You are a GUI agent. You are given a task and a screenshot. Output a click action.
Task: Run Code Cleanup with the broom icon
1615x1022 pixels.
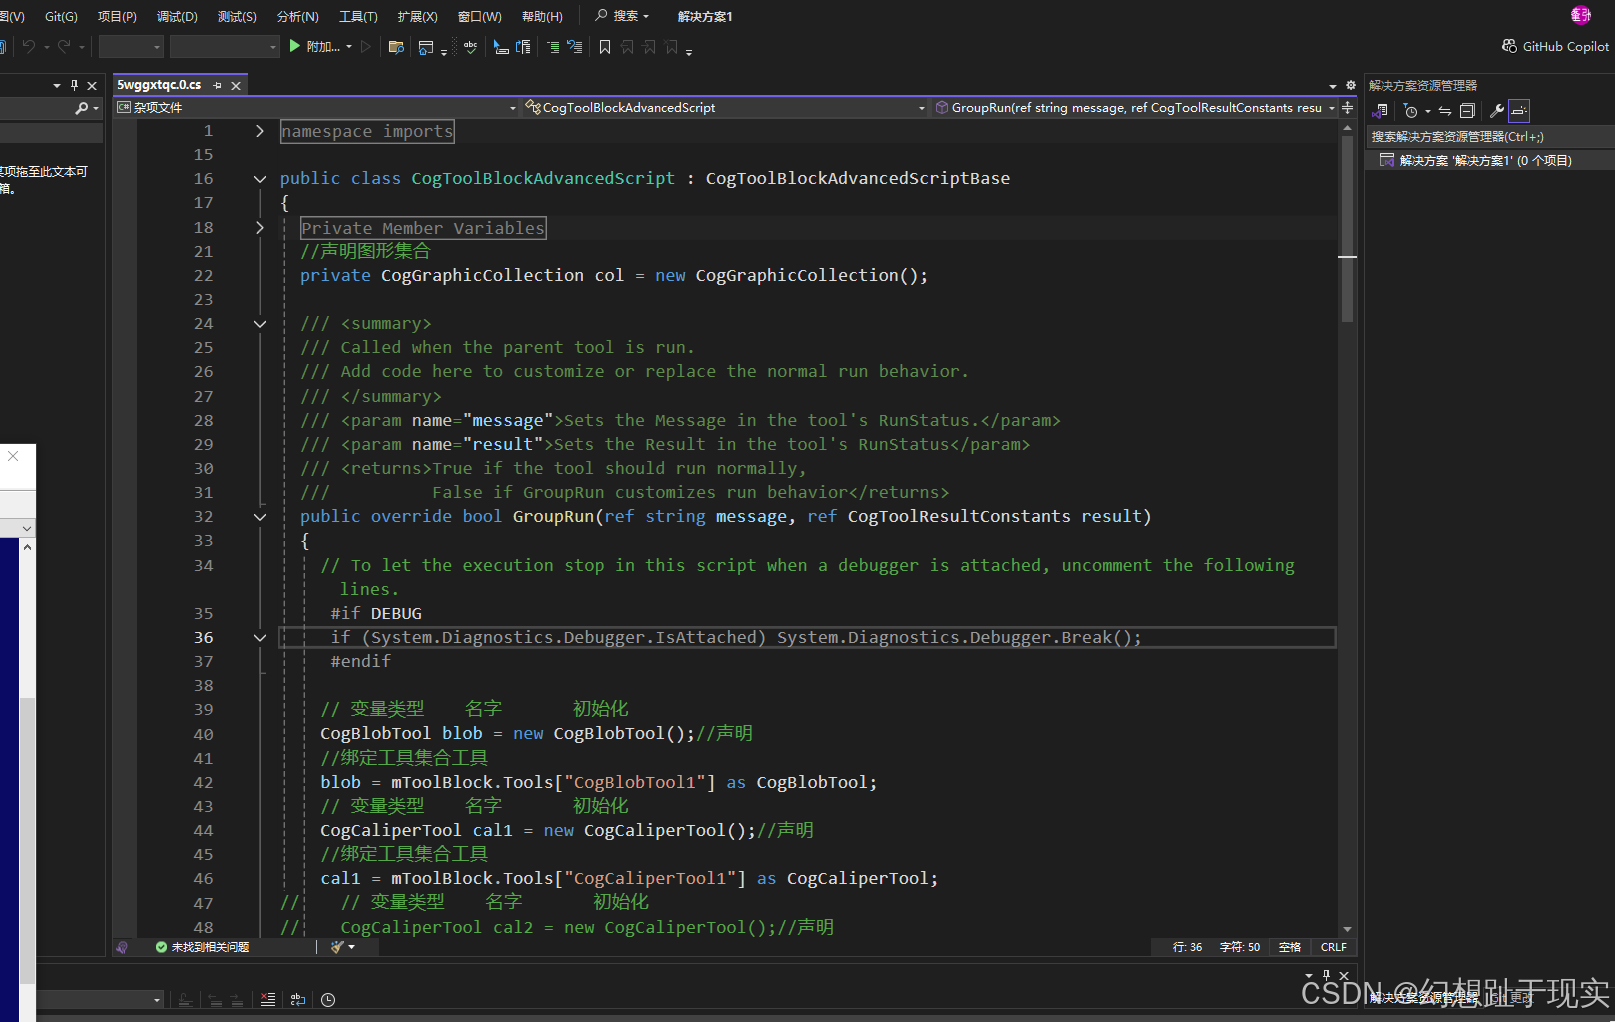337,947
